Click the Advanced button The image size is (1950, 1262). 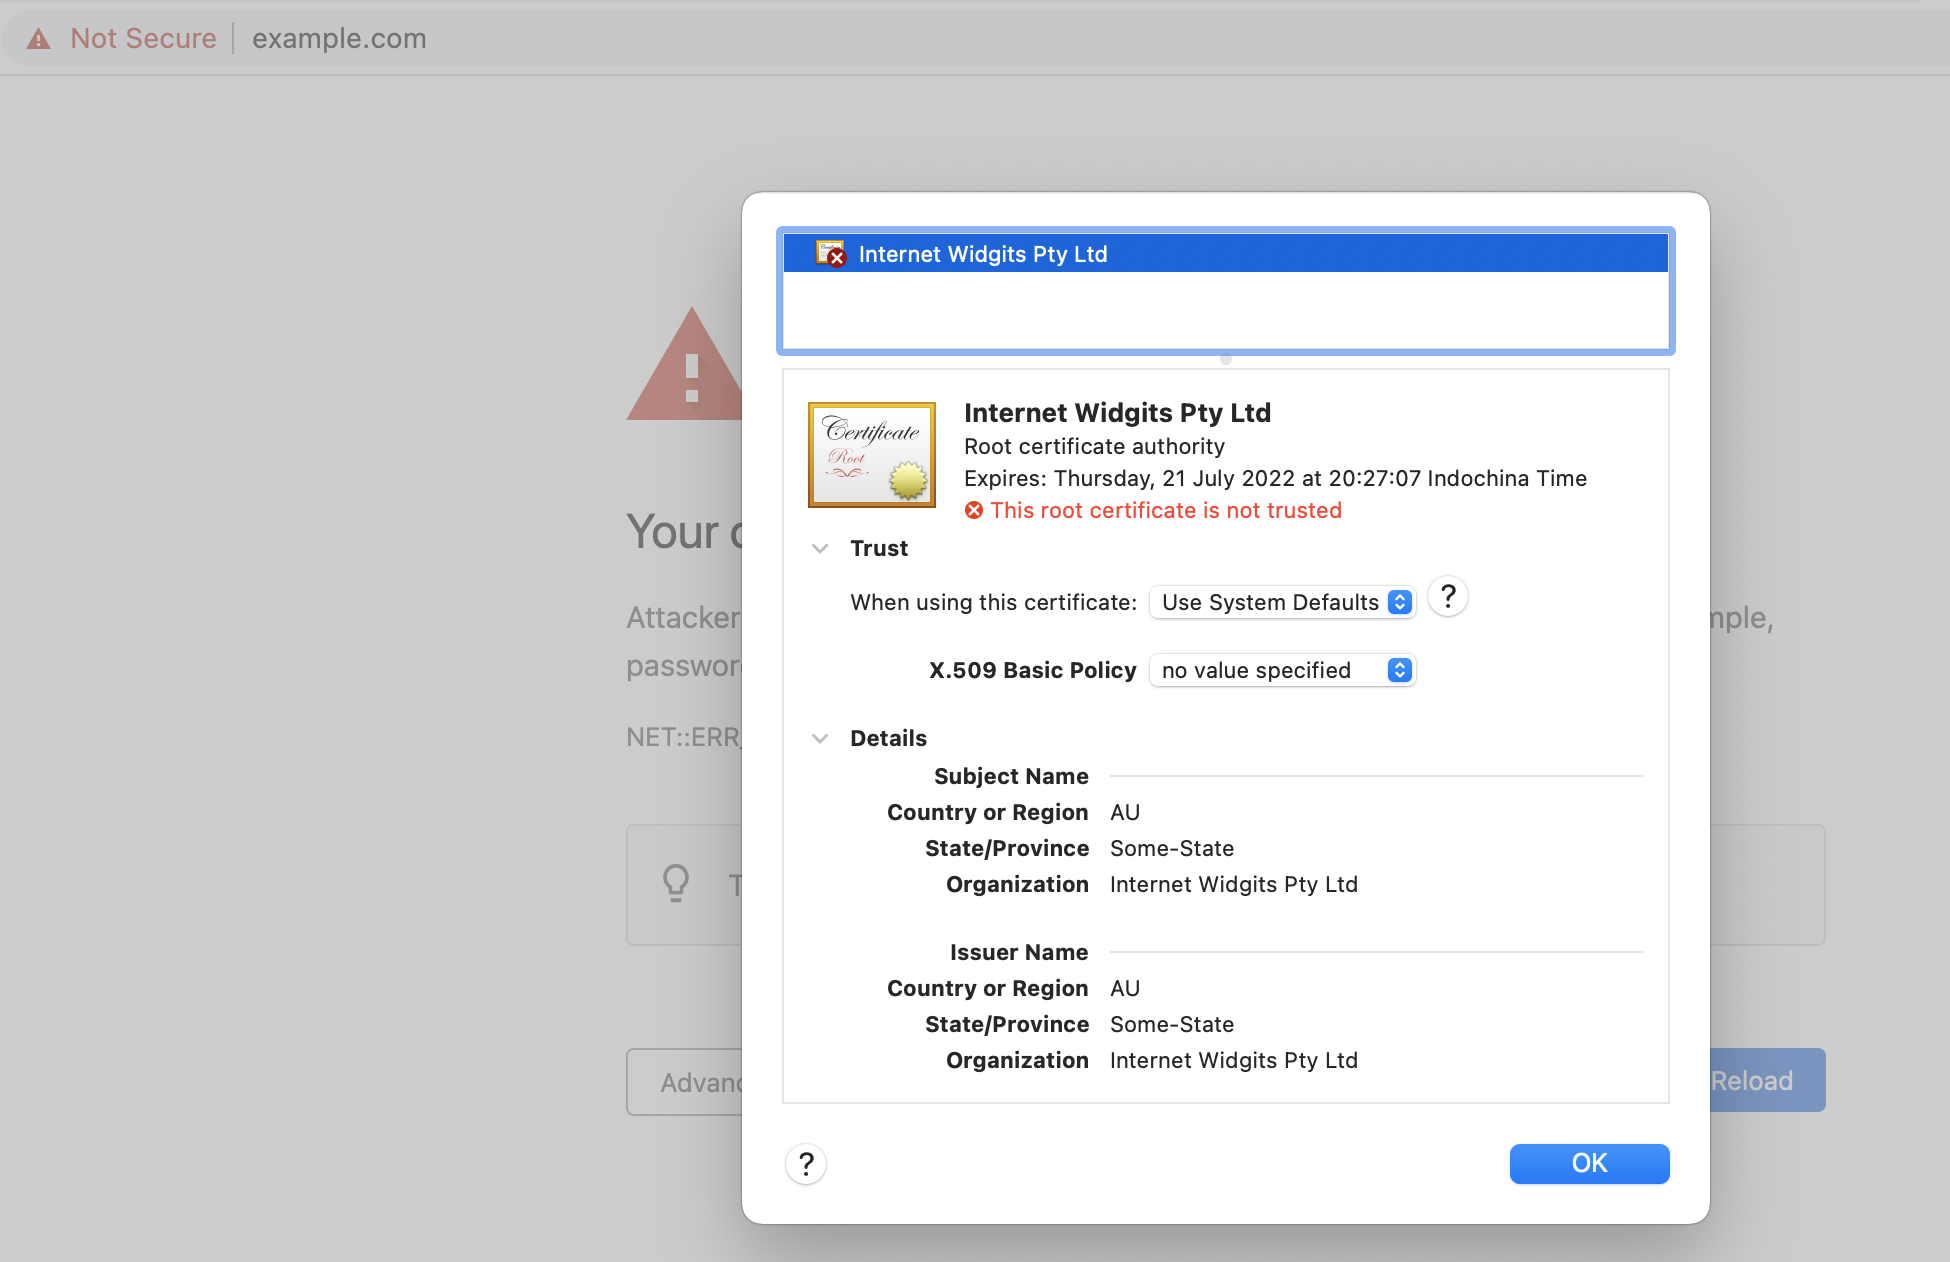pyautogui.click(x=685, y=1082)
